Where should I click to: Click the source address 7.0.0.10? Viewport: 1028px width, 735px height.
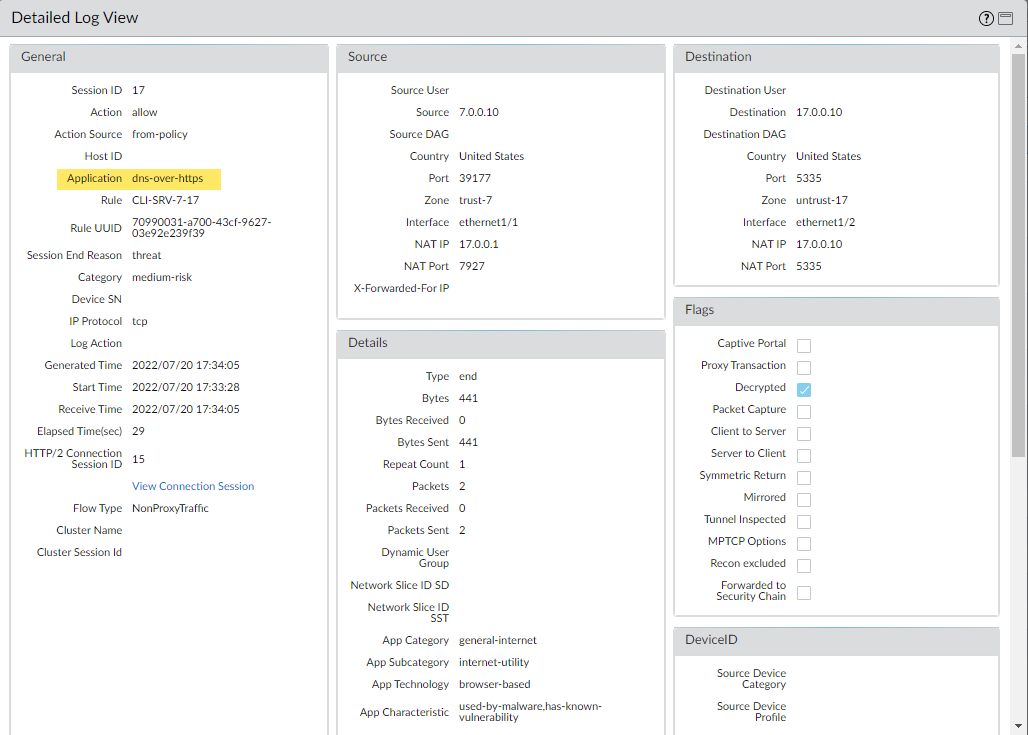tap(478, 112)
